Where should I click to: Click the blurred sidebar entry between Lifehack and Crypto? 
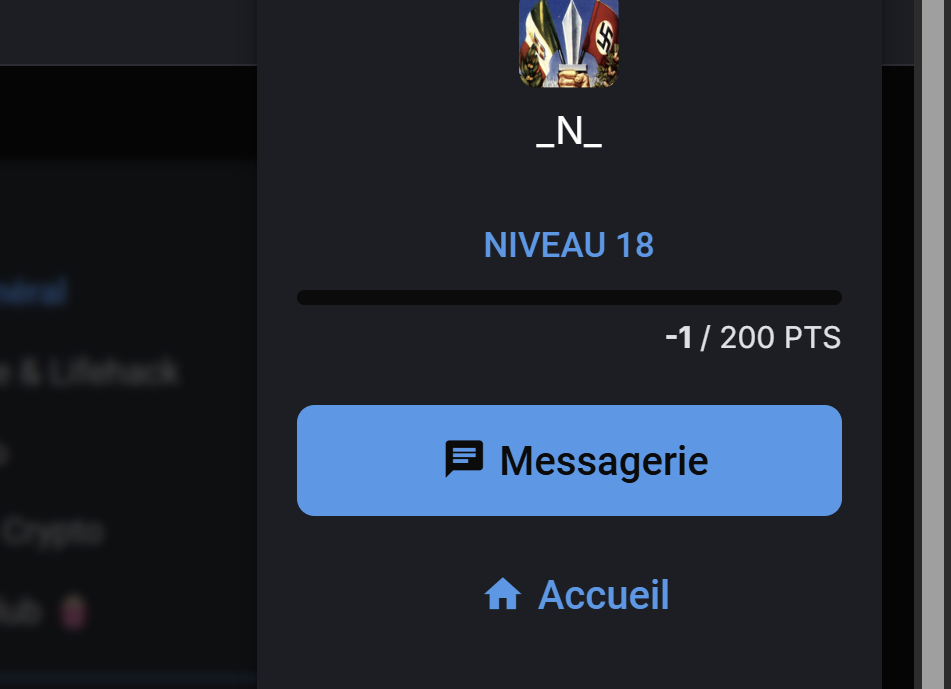pos(4,452)
